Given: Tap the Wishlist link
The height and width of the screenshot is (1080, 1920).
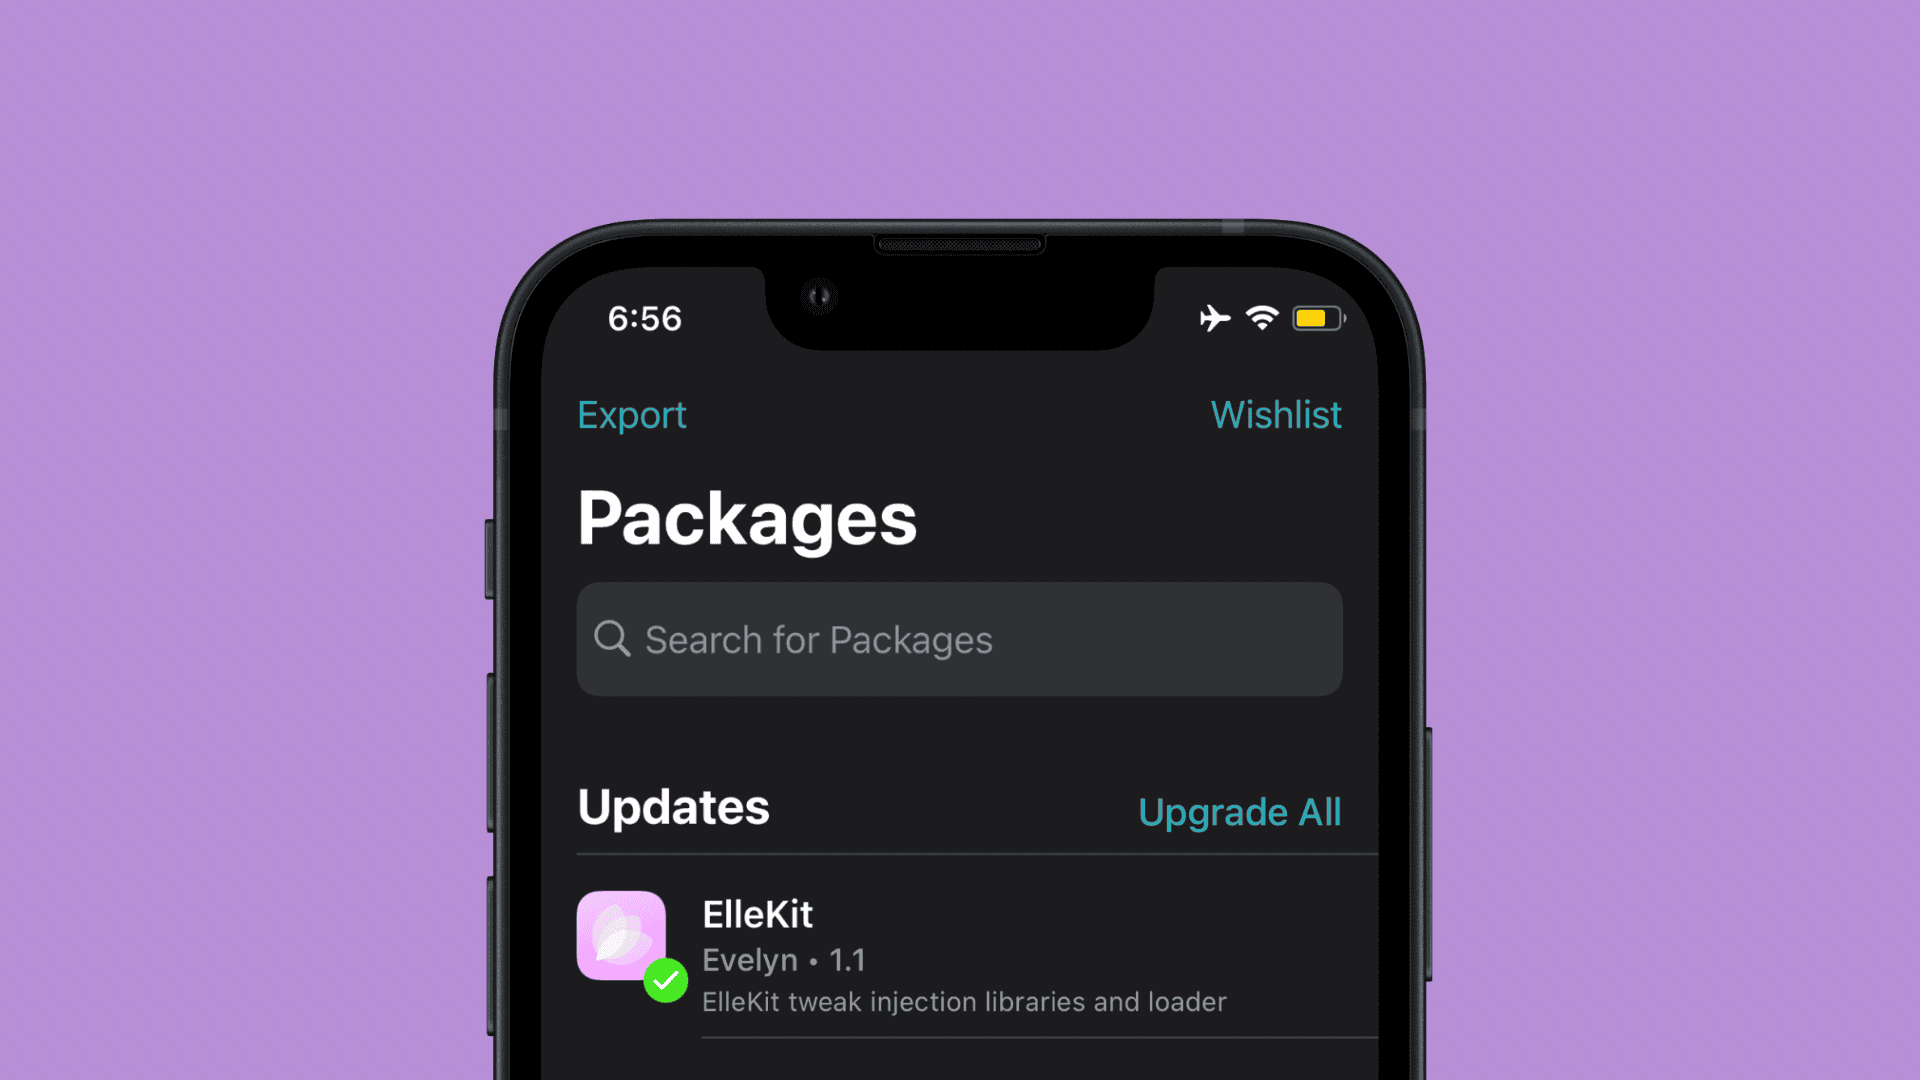Looking at the screenshot, I should point(1275,414).
